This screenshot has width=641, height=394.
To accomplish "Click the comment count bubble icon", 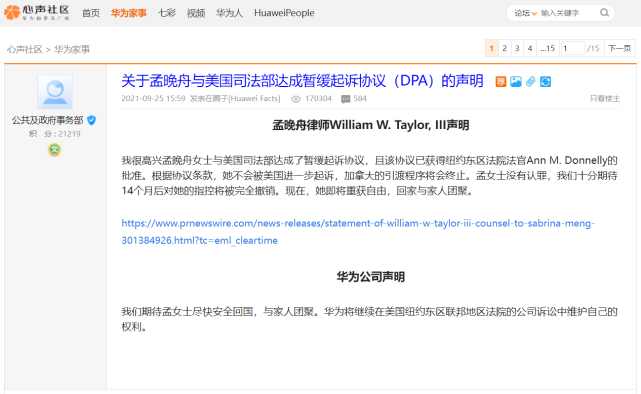I will click(345, 99).
